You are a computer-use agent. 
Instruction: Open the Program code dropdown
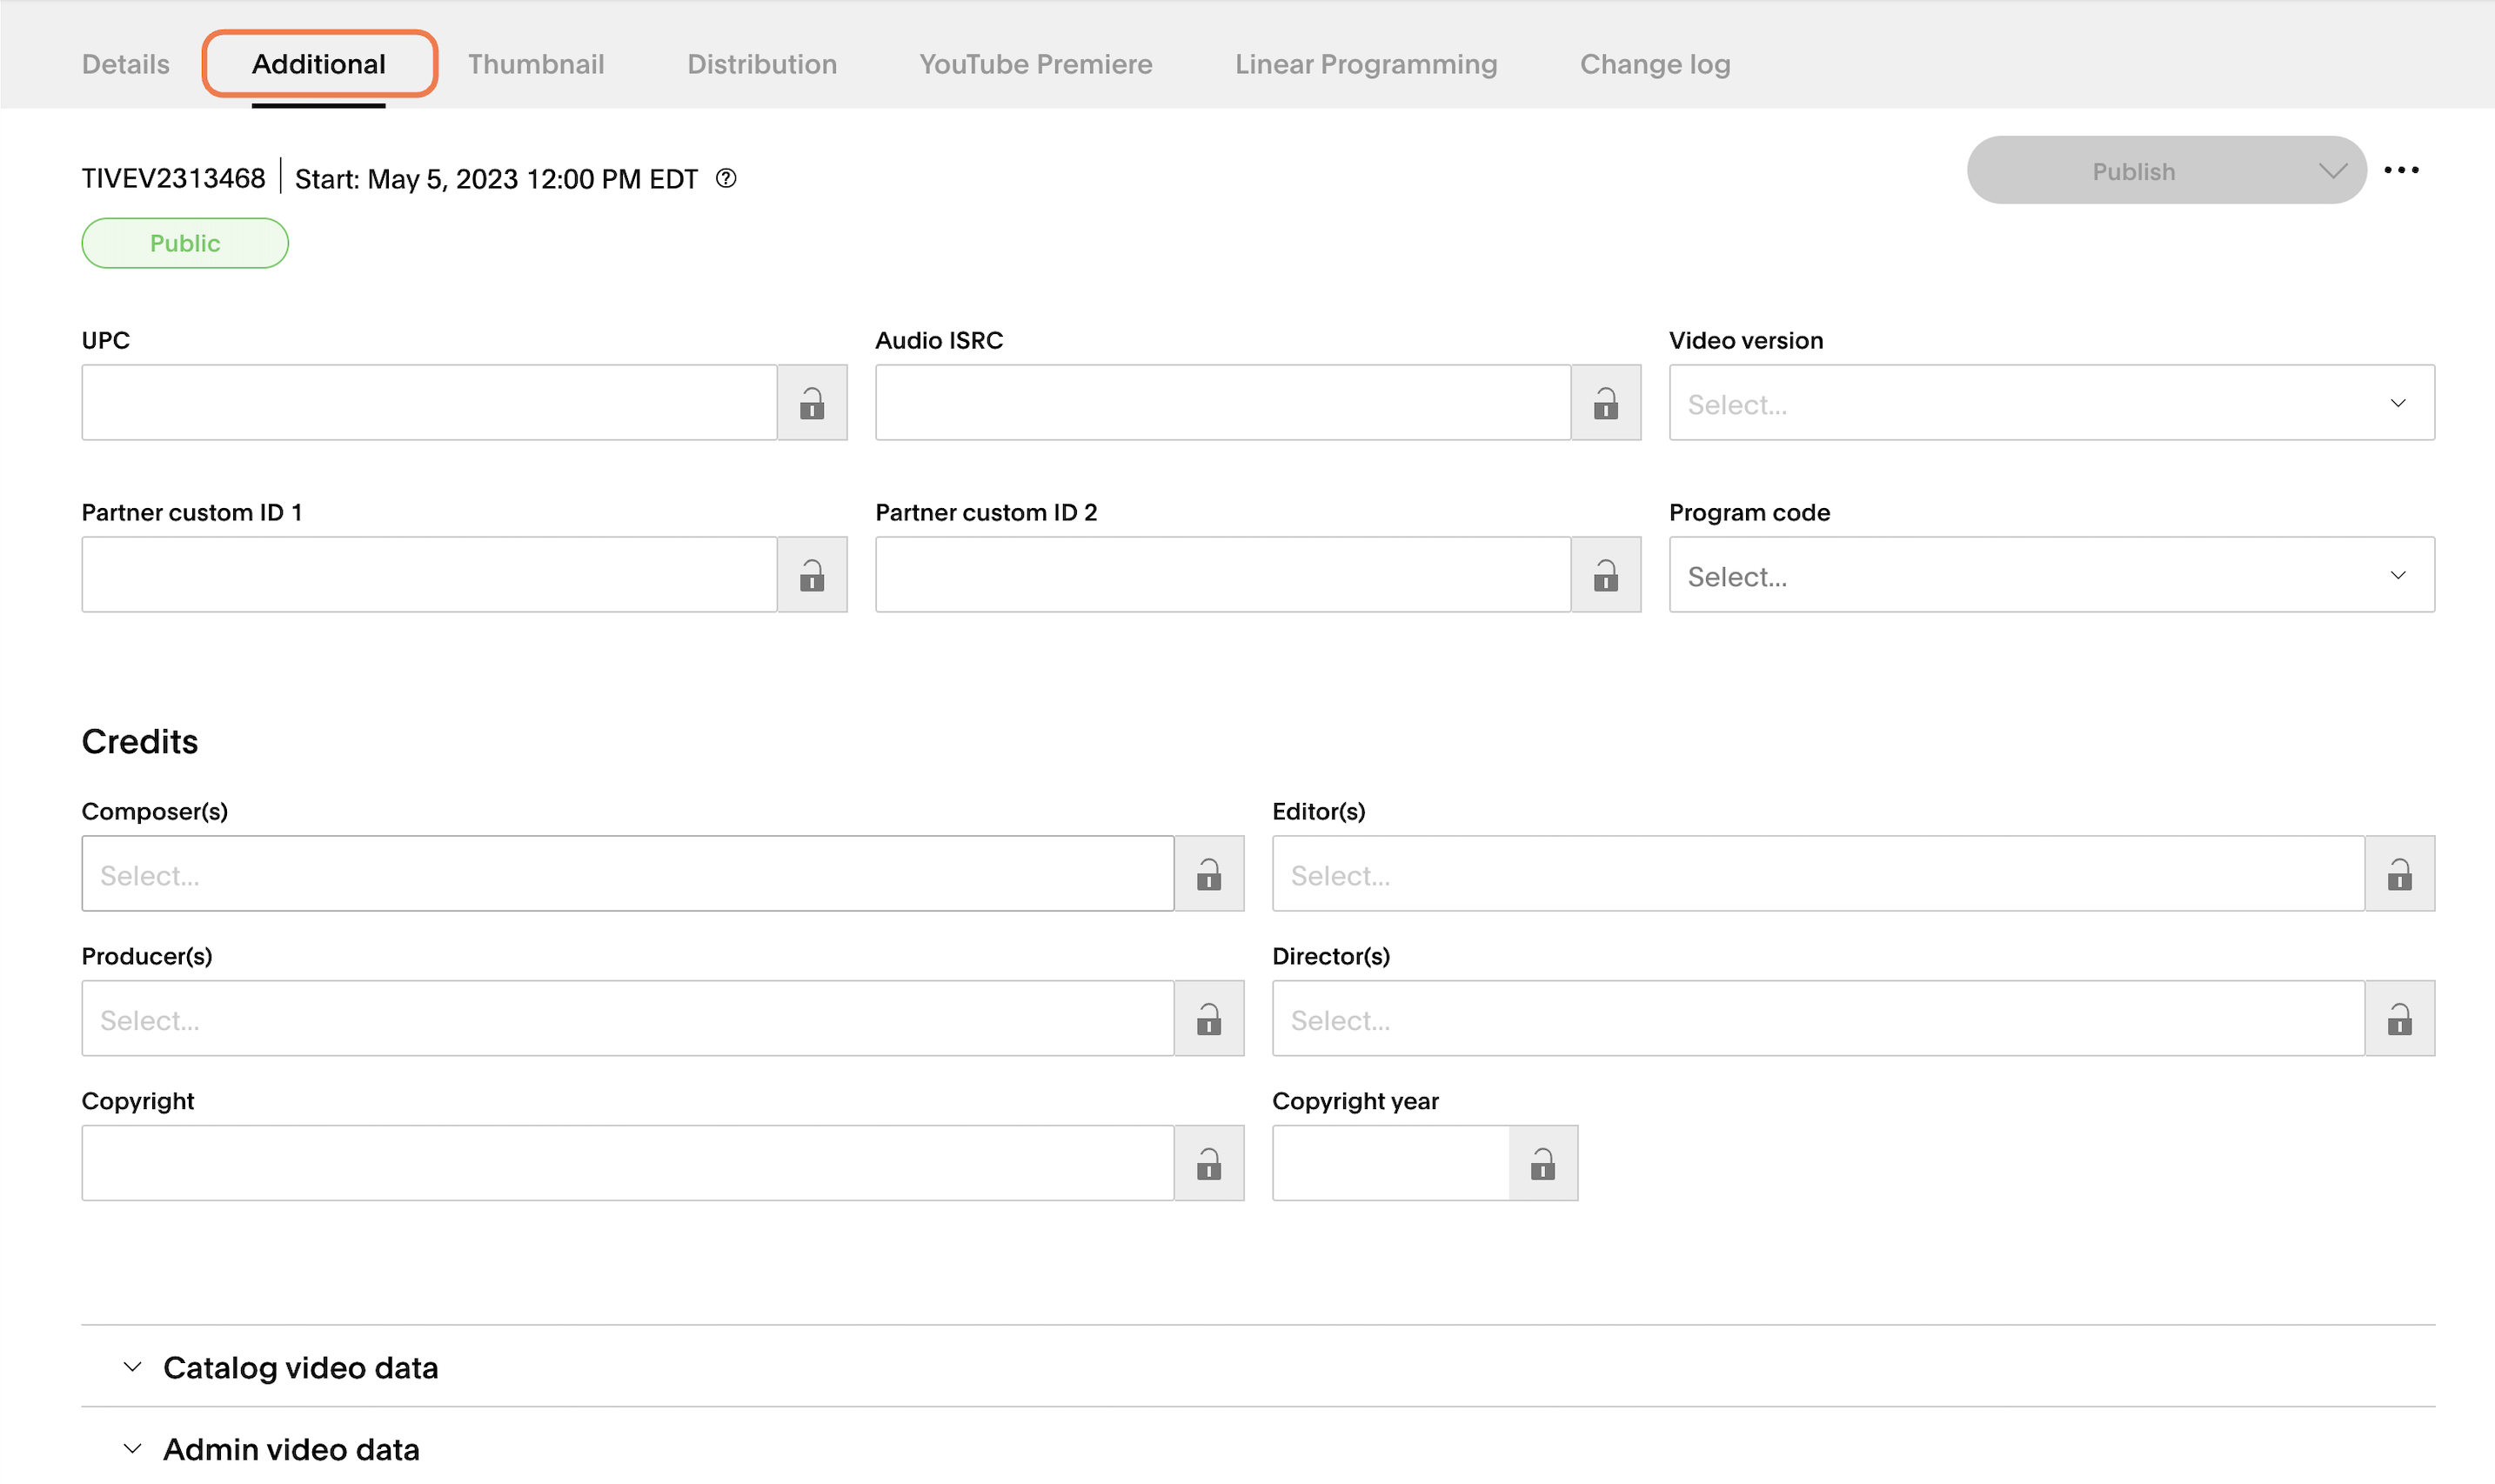tap(2051, 575)
